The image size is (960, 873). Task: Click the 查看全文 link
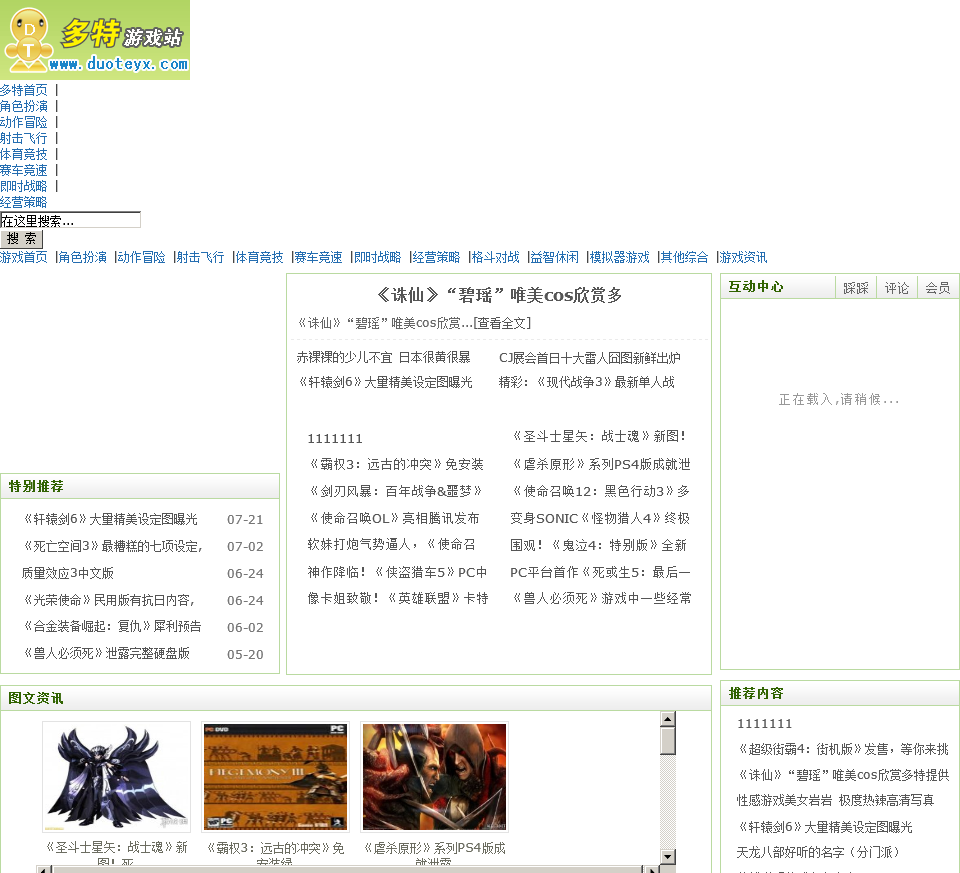click(x=503, y=323)
